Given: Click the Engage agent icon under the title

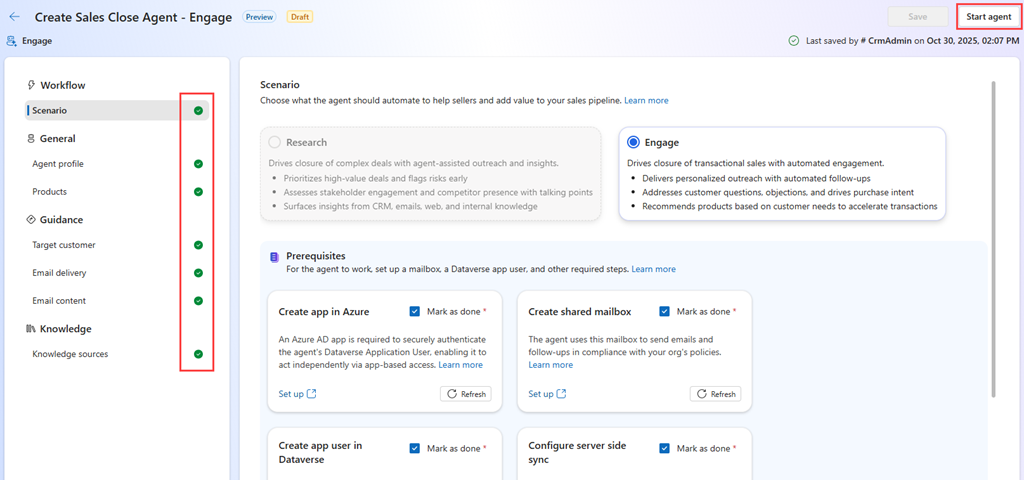Looking at the screenshot, I should tap(11, 40).
